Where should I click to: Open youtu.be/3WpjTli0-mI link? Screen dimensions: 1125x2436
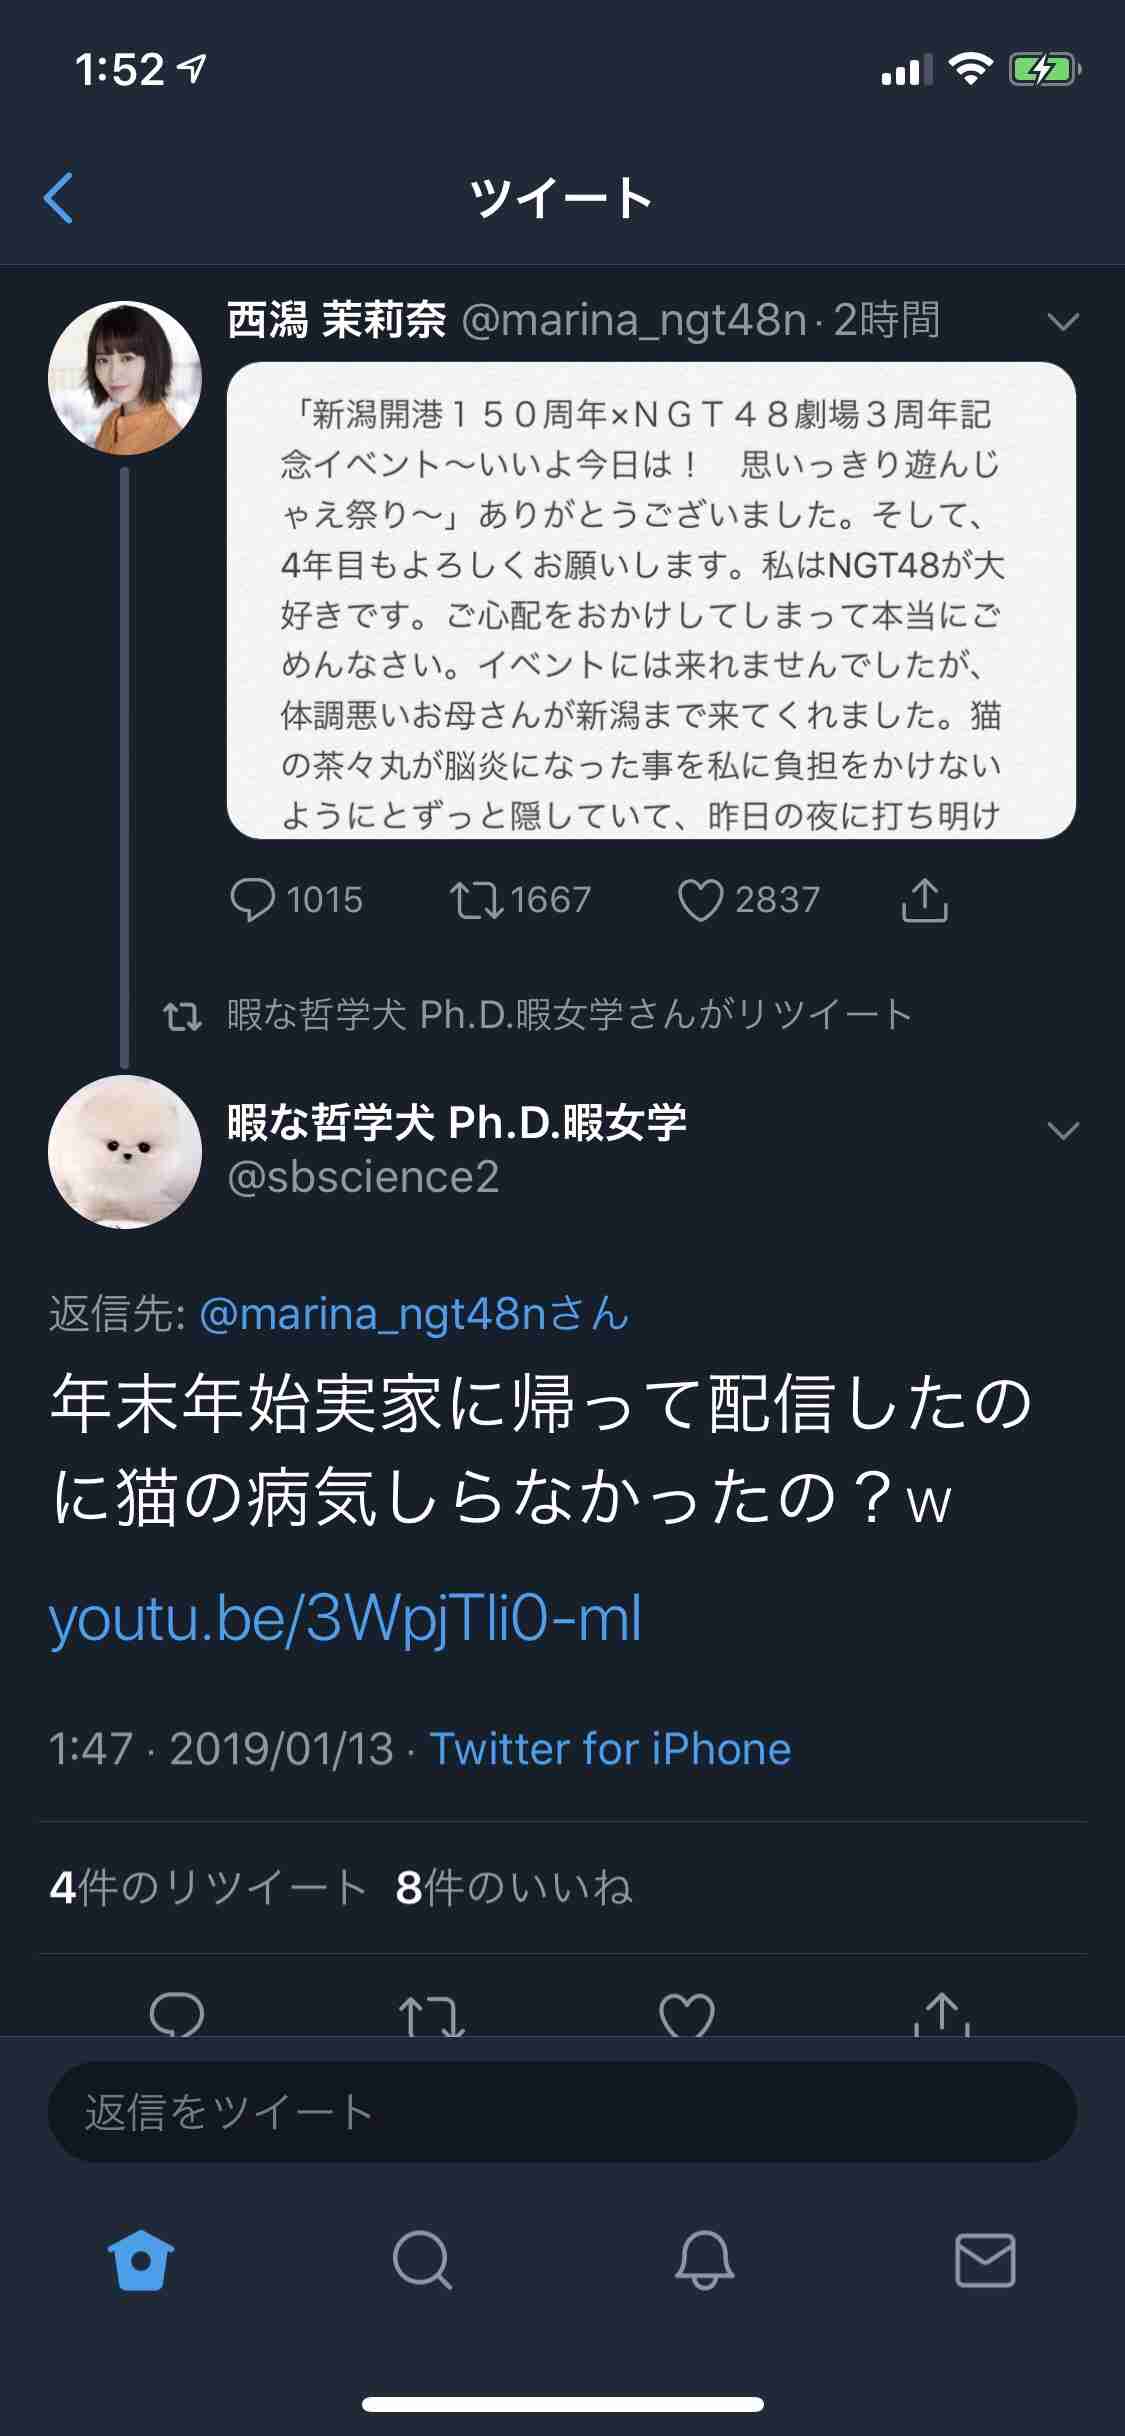[x=345, y=1619]
